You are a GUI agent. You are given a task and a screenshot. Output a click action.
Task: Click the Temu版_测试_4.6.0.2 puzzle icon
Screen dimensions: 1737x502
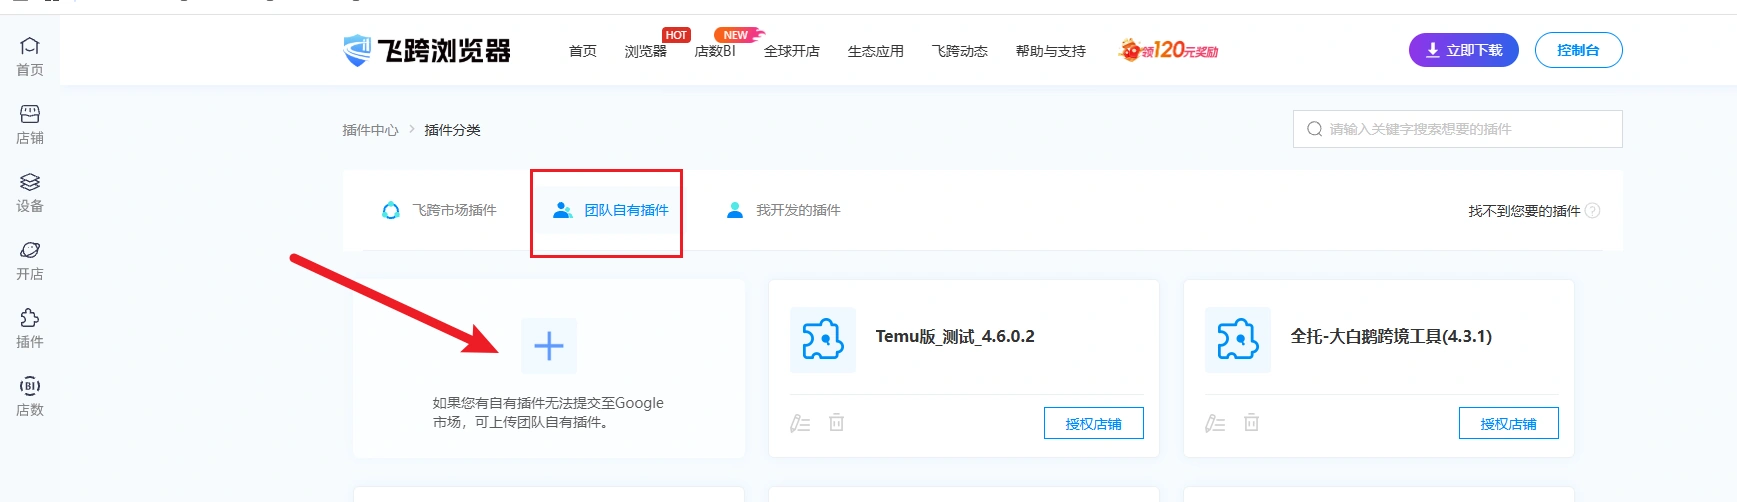[823, 340]
